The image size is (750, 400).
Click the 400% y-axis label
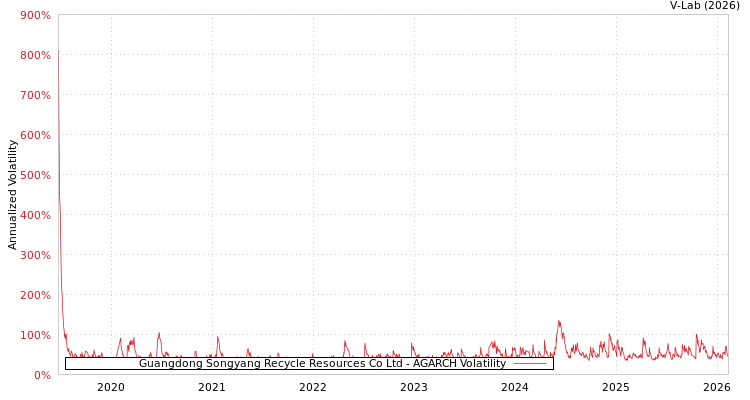(x=35, y=215)
